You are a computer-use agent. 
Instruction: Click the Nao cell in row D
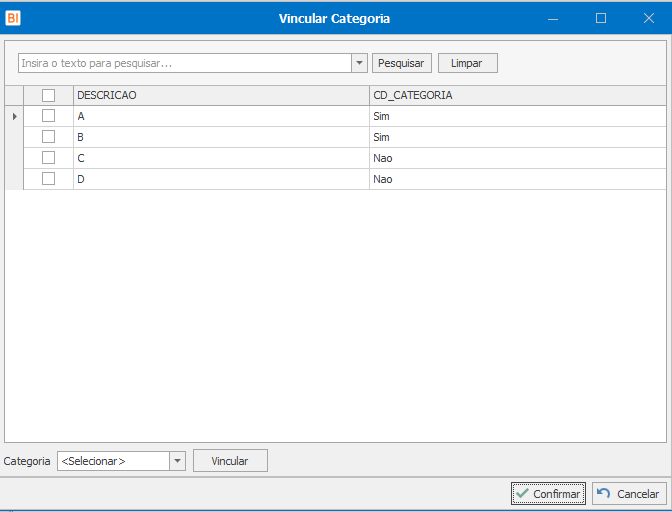click(x=518, y=179)
